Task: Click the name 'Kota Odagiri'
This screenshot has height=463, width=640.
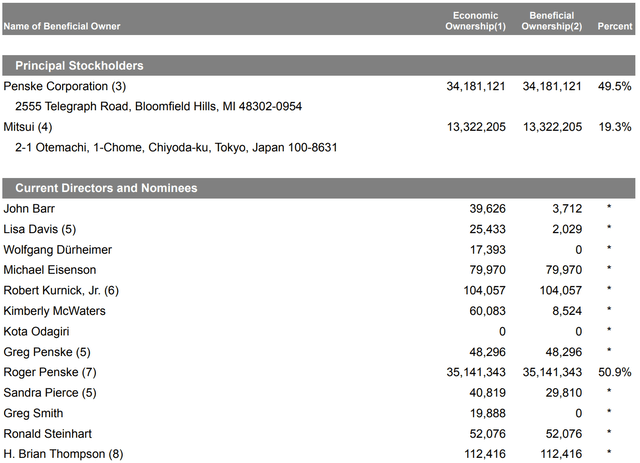Action: pos(36,331)
